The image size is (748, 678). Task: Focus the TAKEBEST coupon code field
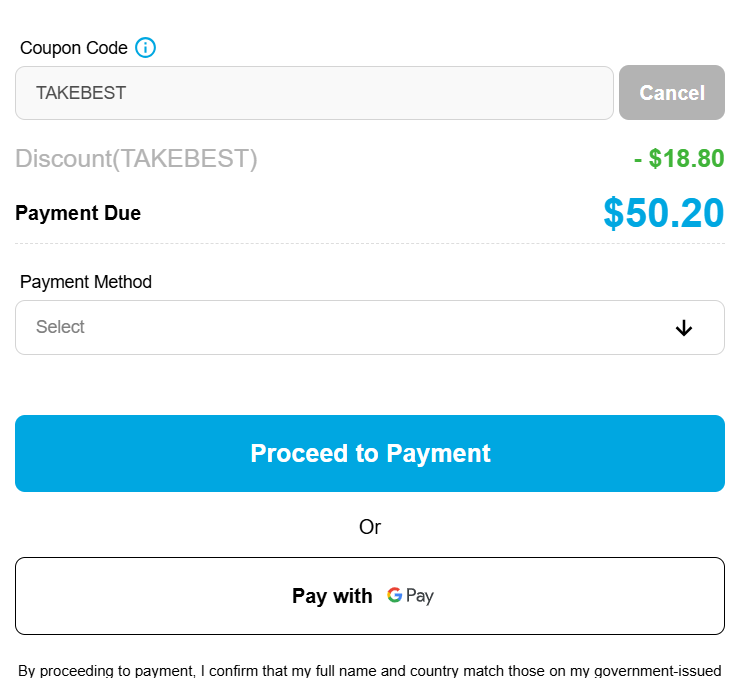[314, 93]
